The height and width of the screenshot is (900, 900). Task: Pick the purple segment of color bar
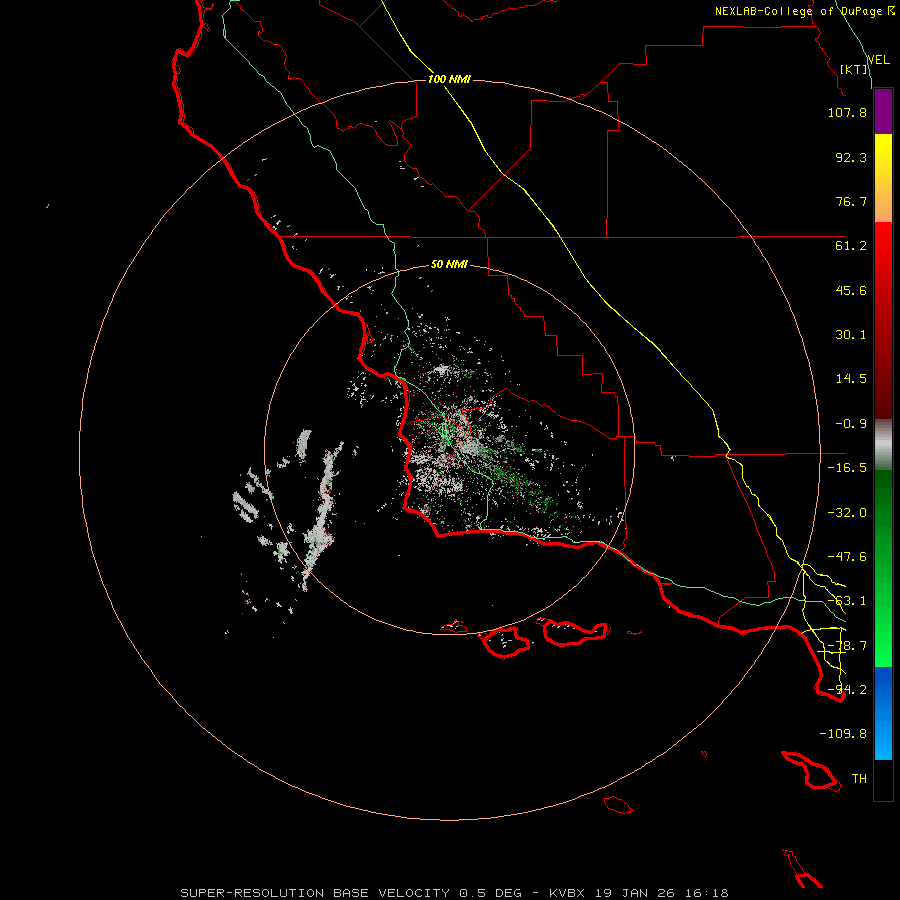(883, 112)
